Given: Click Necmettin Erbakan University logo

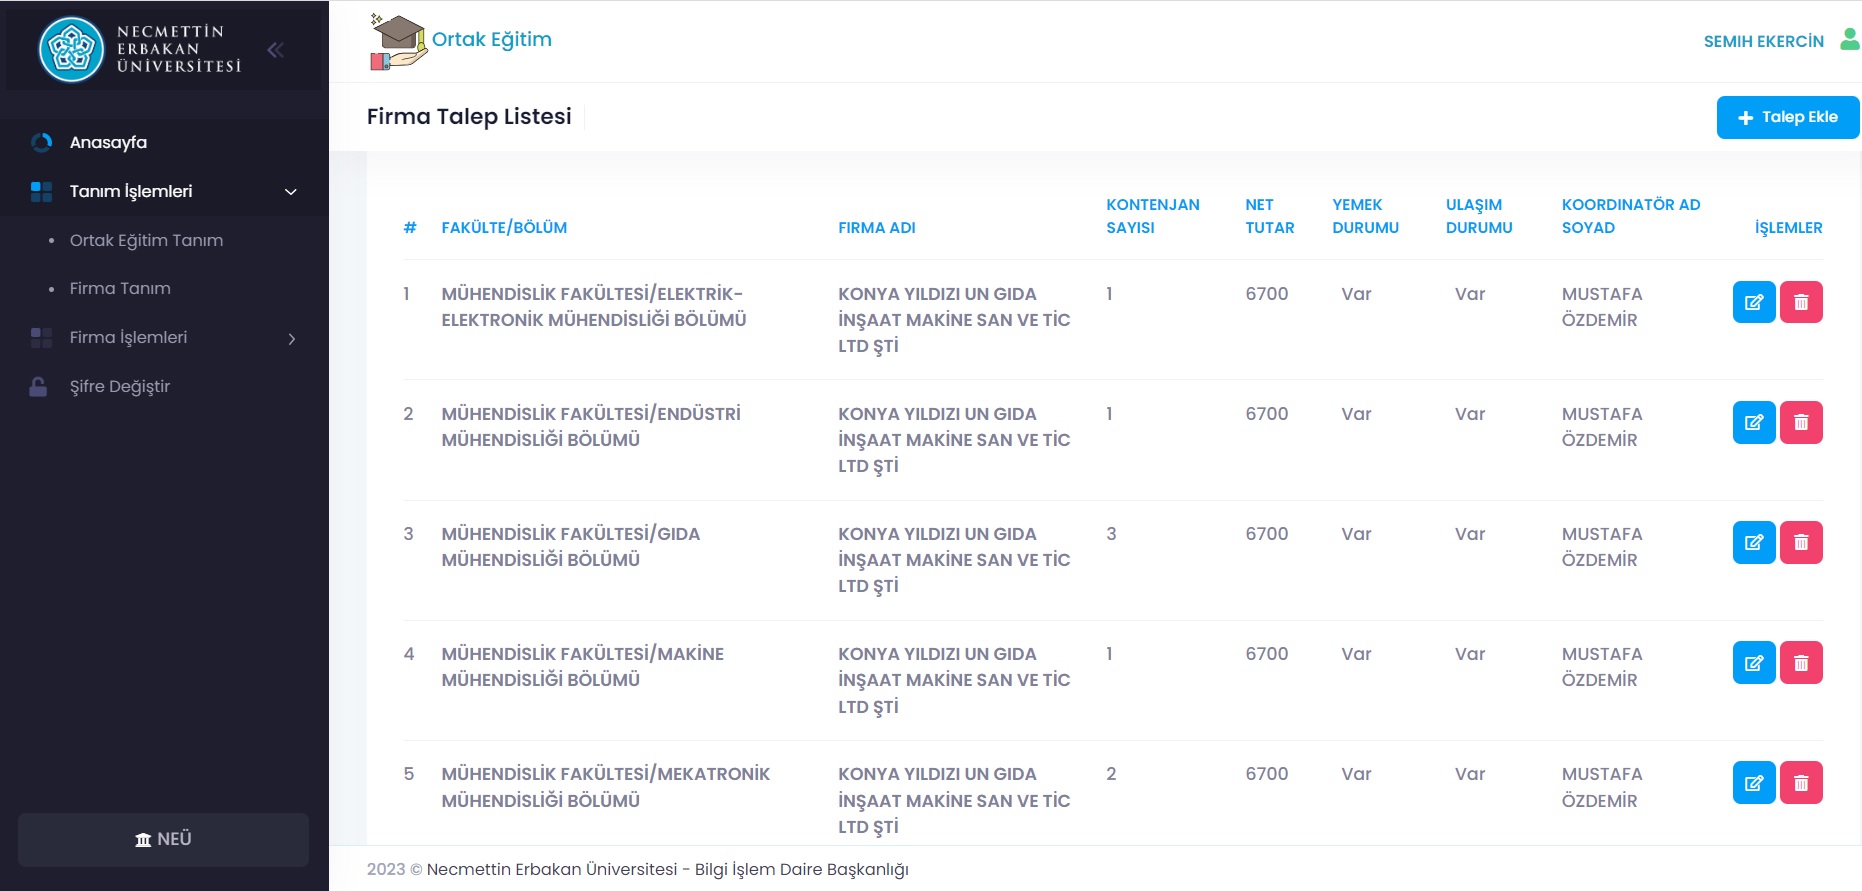Looking at the screenshot, I should pos(72,49).
